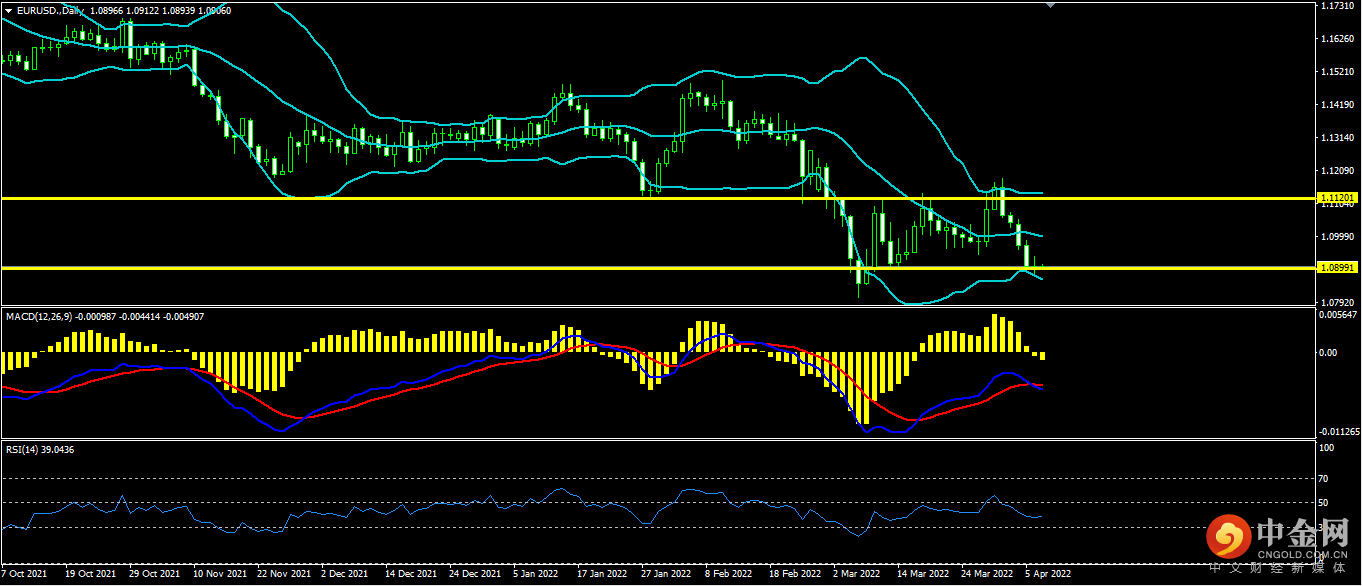This screenshot has height=586, width=1363.
Task: Click the RSI 100 scale label
Action: click(1326, 449)
